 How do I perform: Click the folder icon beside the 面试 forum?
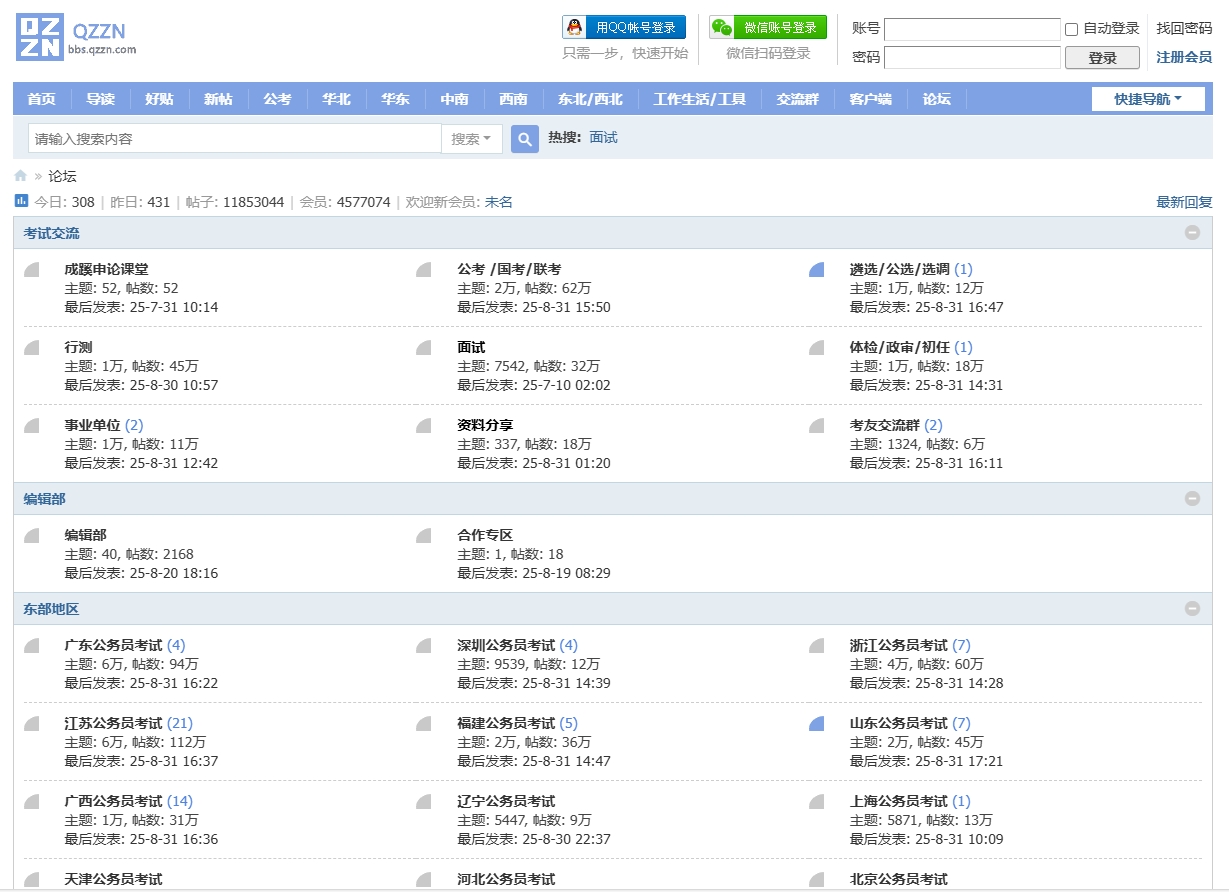(424, 347)
